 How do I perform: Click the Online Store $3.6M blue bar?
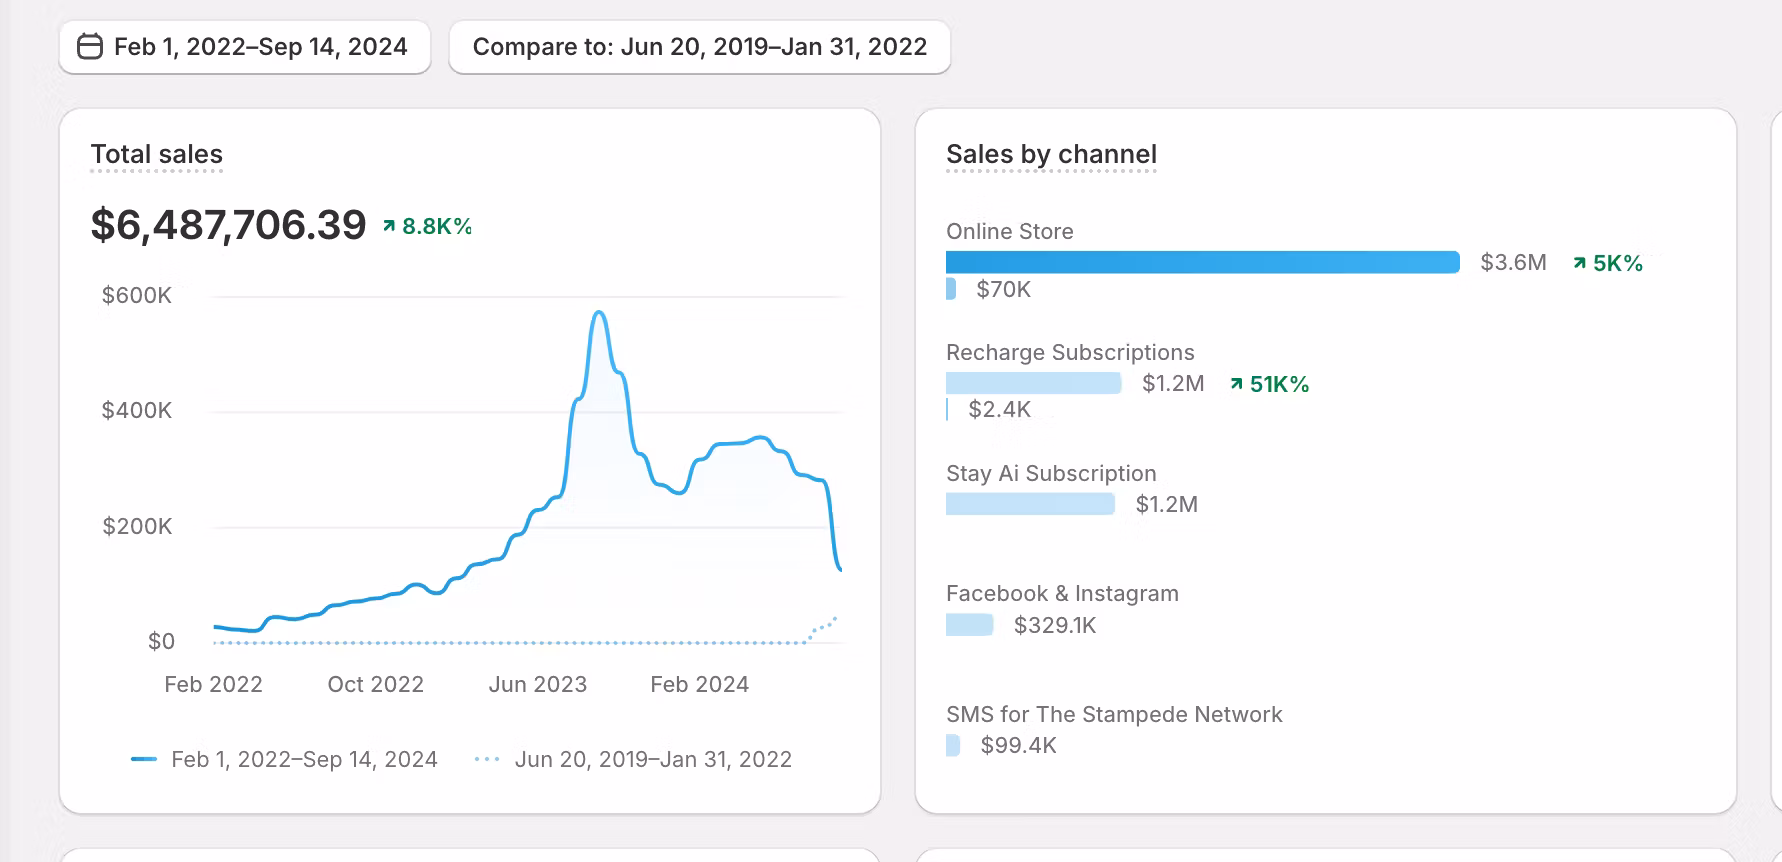[1202, 262]
